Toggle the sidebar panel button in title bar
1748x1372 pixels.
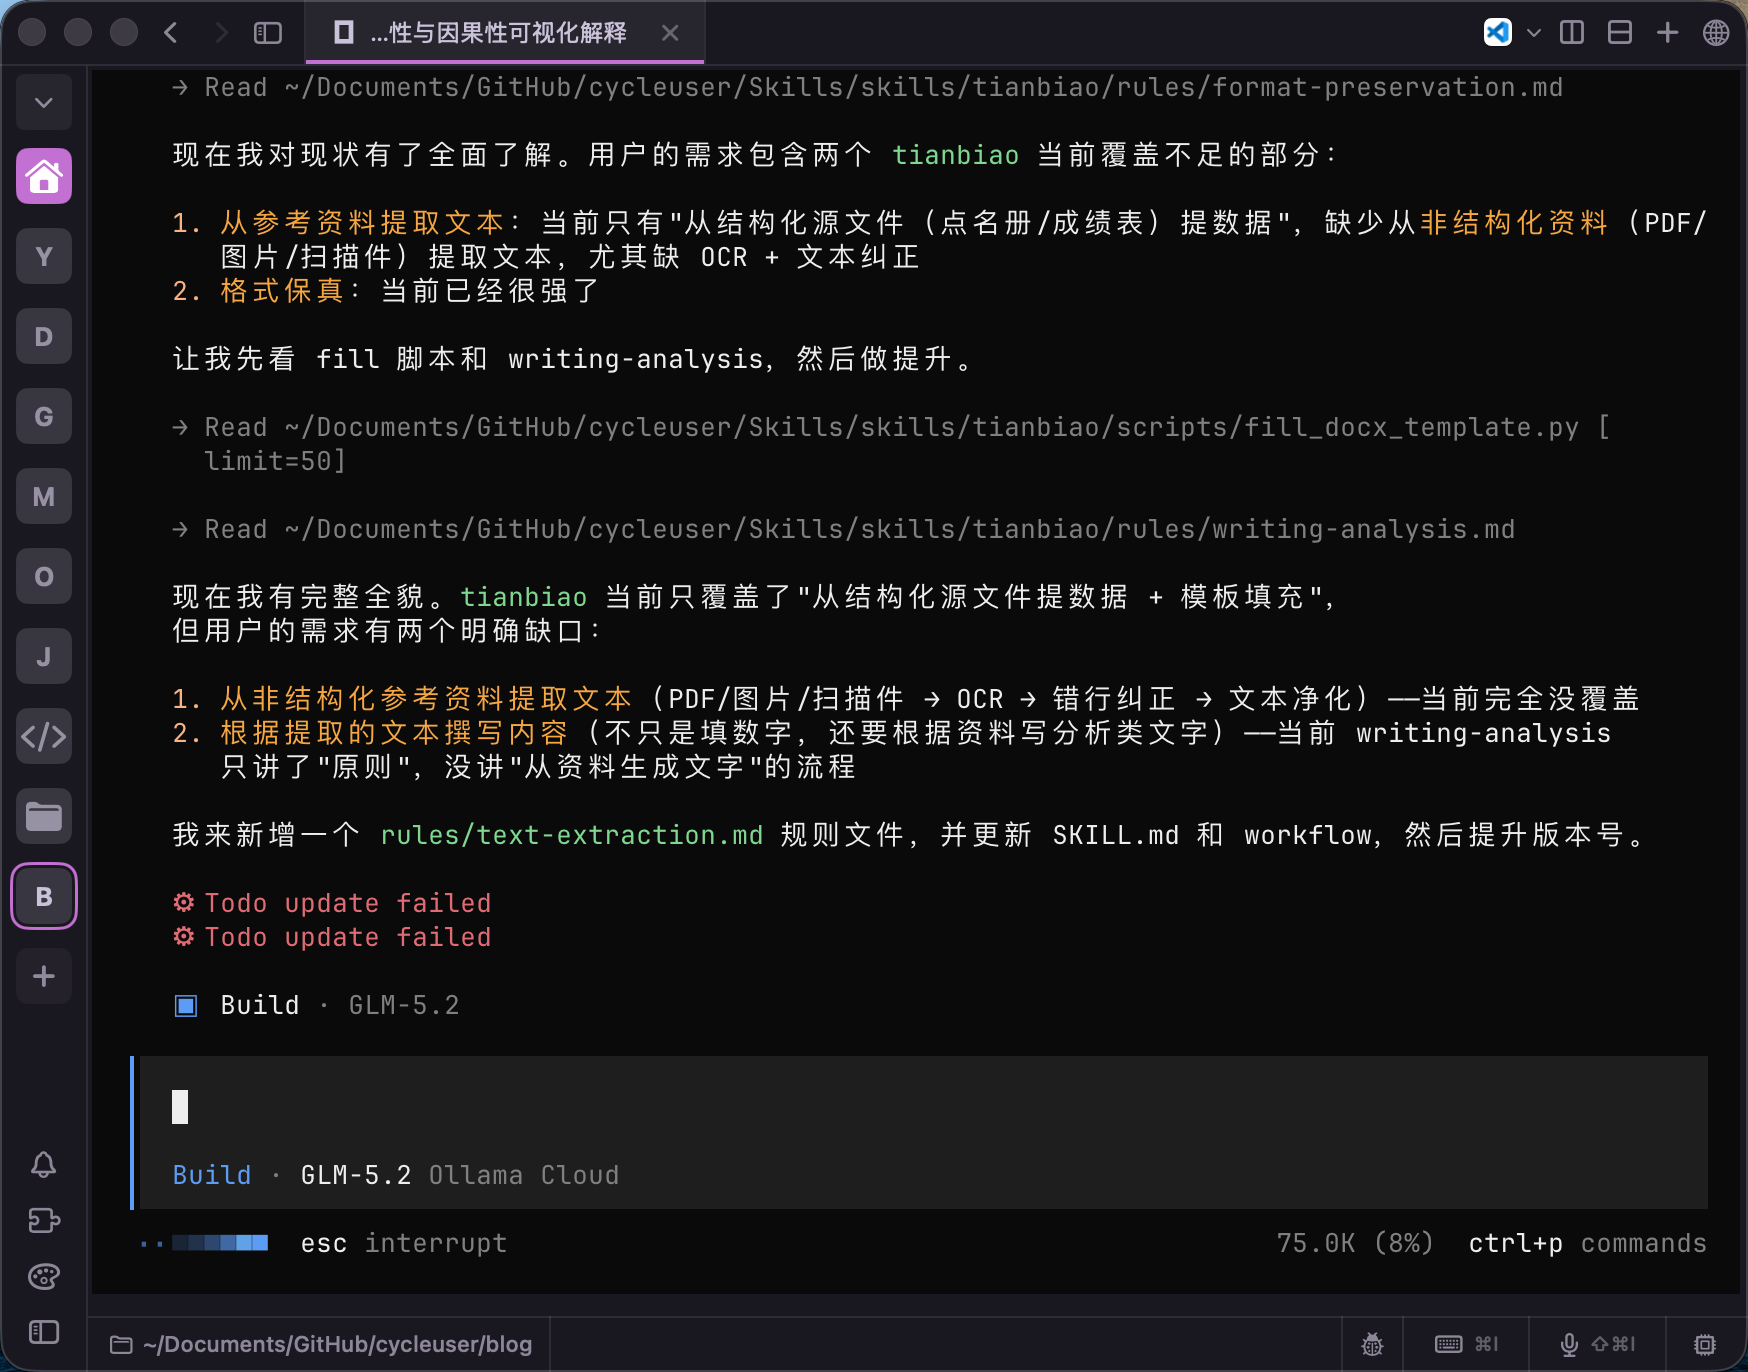click(268, 33)
